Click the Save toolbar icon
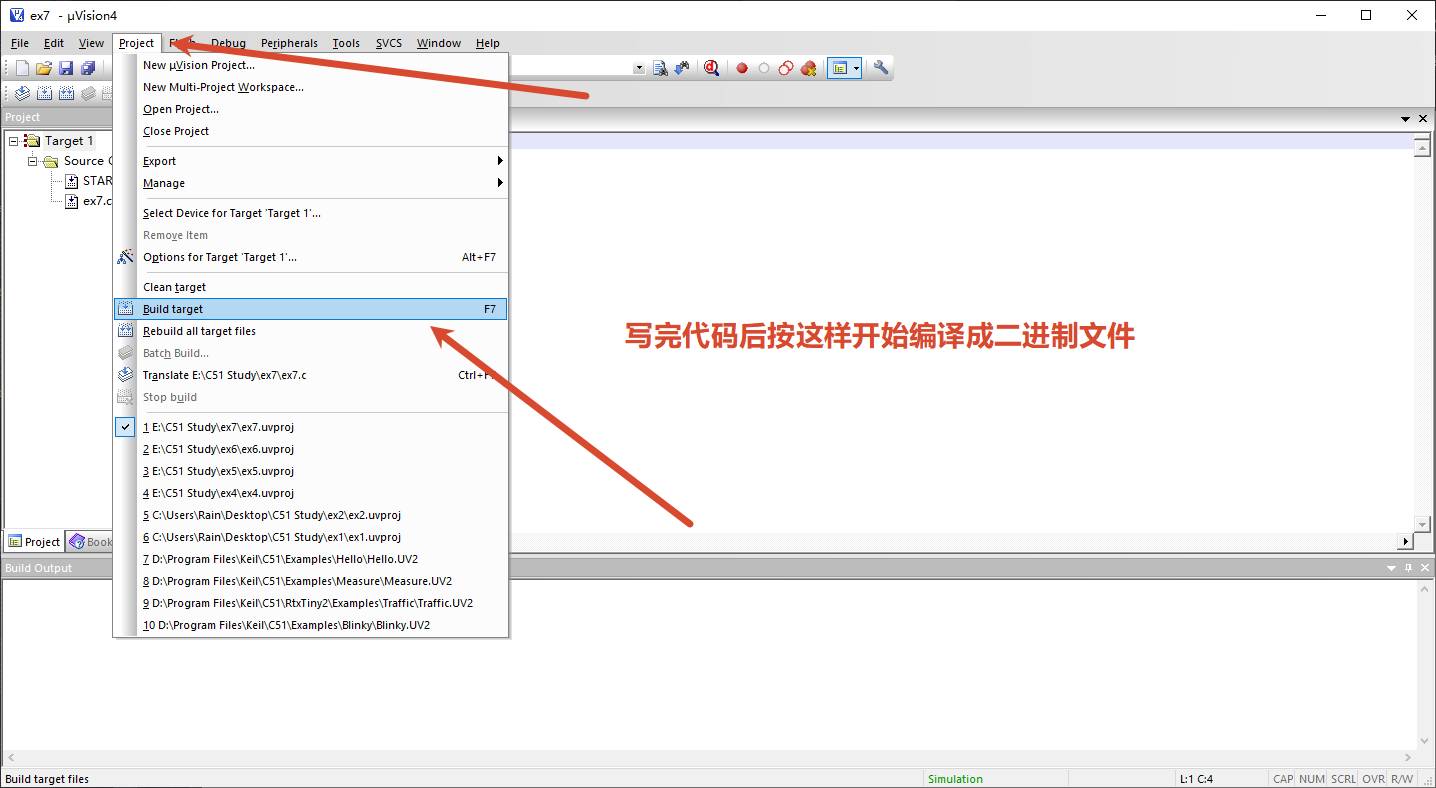 (65, 67)
